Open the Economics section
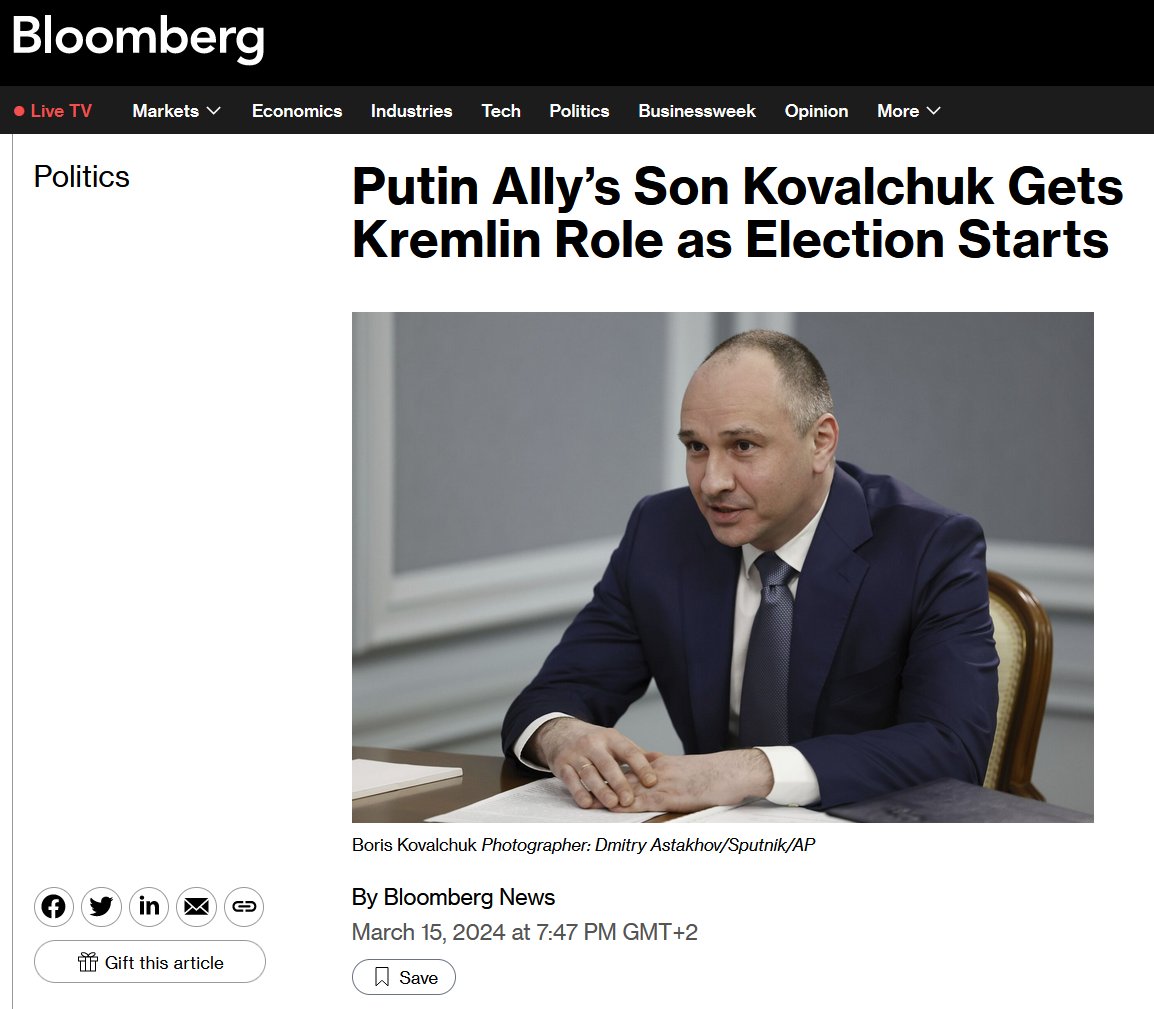Screen dimensions: 1154x1009 tap(297, 111)
